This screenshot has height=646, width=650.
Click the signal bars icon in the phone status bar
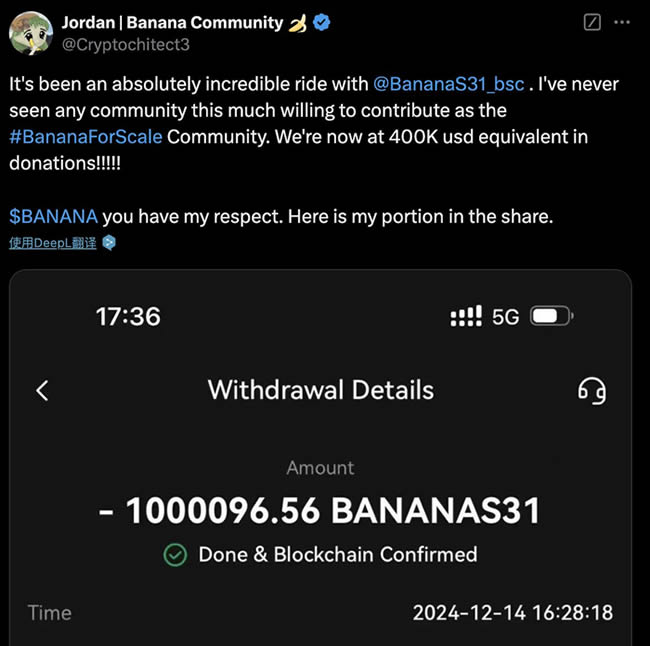[x=466, y=317]
